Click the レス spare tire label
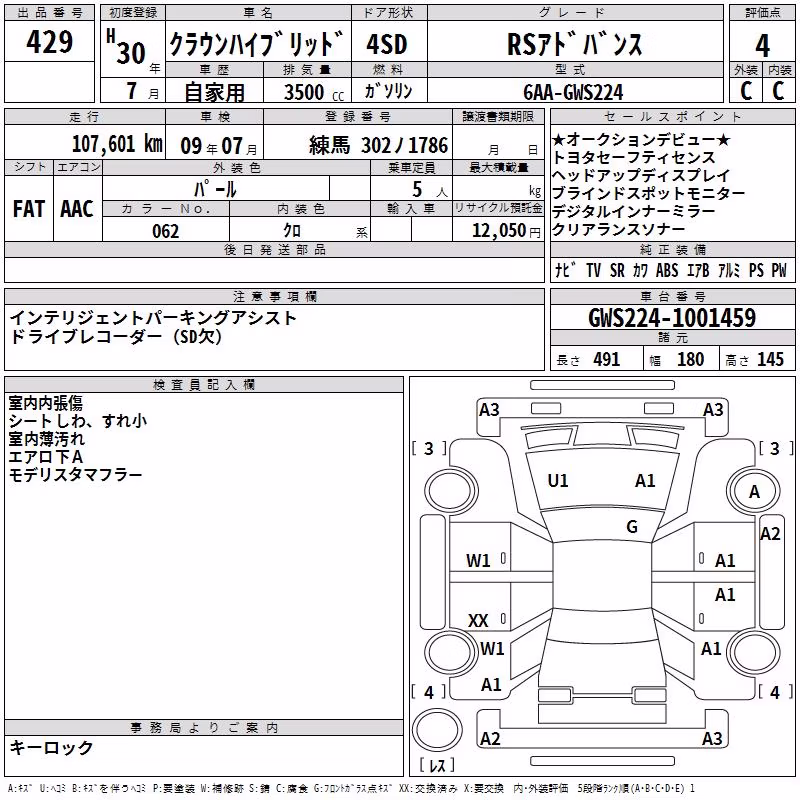The height and width of the screenshot is (800, 800). coord(437,765)
